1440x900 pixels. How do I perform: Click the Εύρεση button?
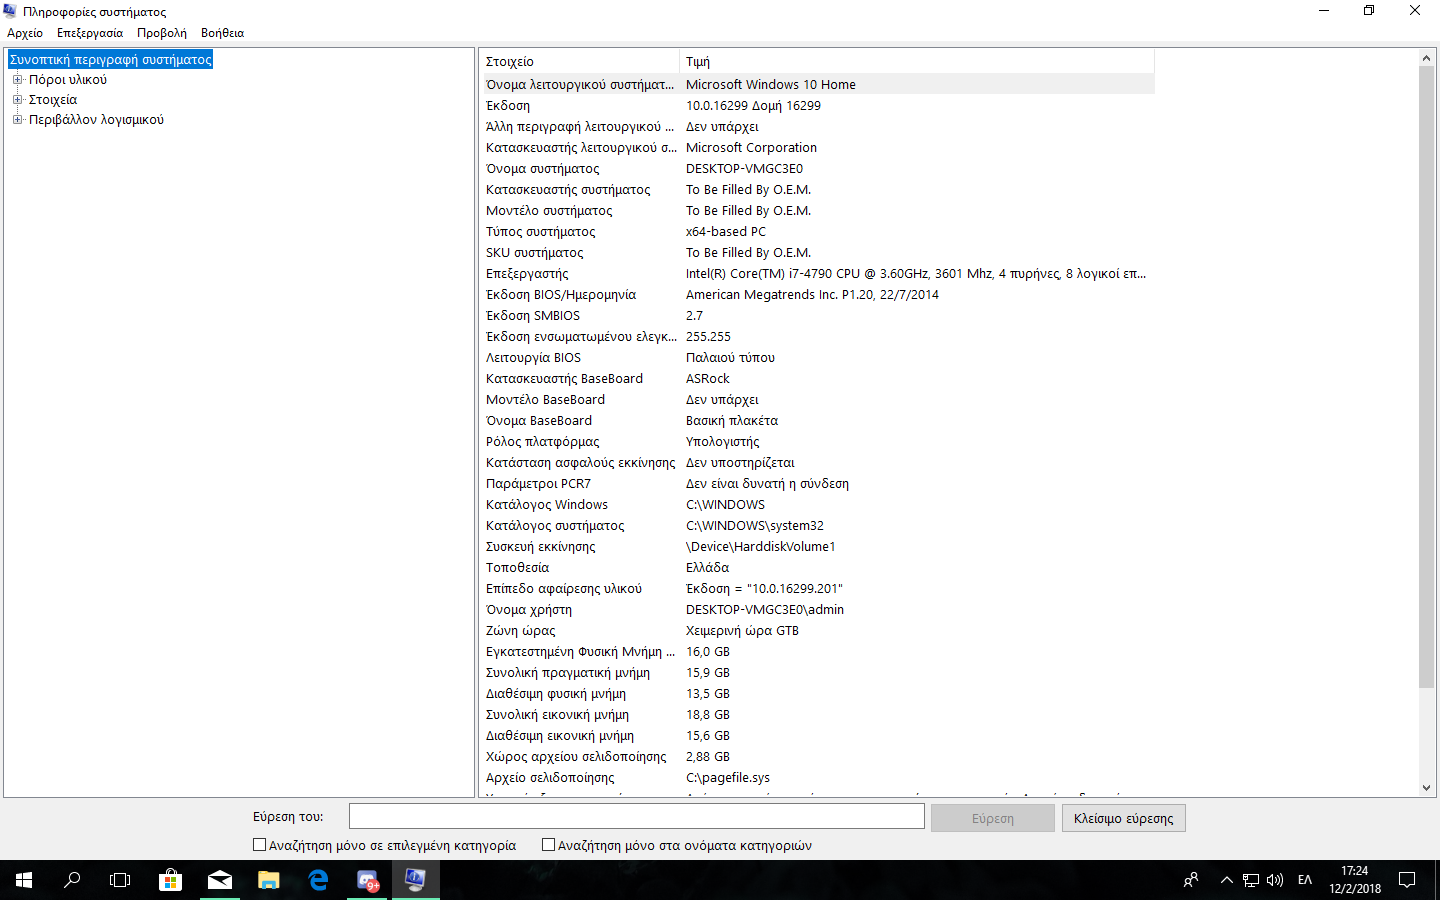[x=993, y=818]
